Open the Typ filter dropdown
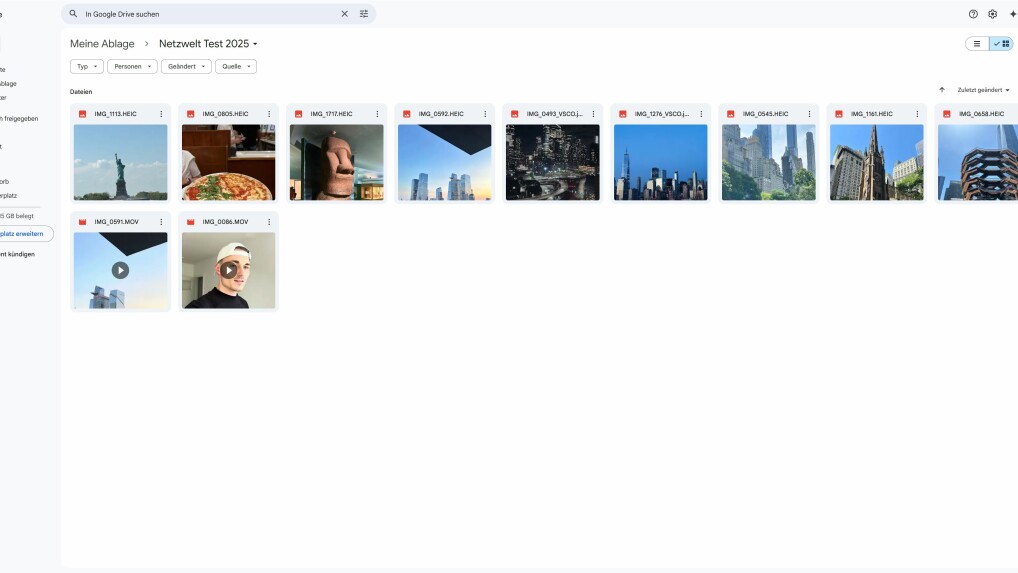1018x573 pixels. (87, 66)
